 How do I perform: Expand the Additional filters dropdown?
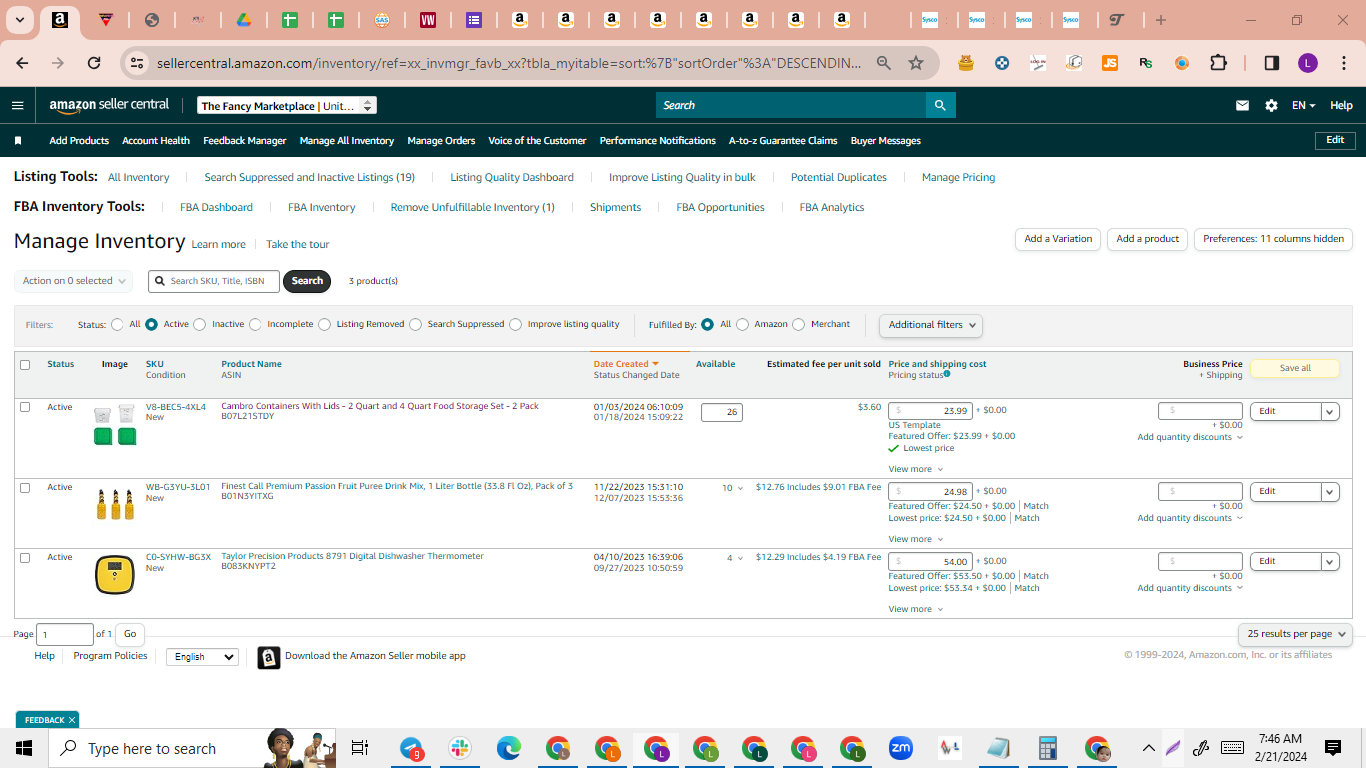[930, 325]
